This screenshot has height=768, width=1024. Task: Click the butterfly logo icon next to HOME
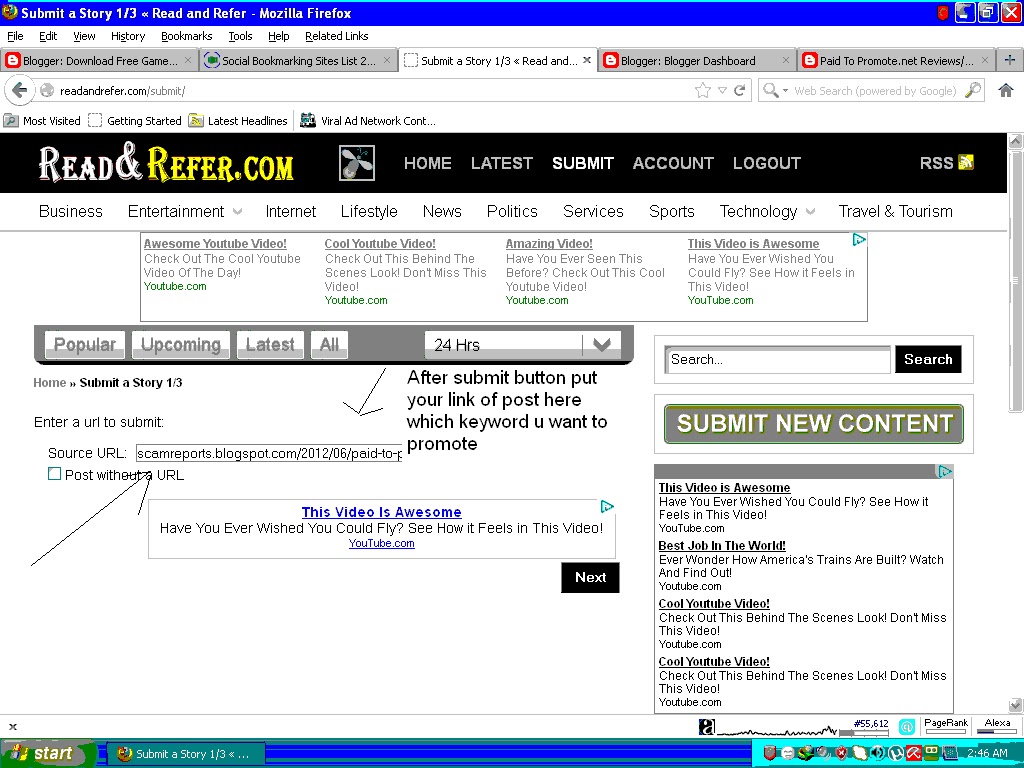click(357, 163)
